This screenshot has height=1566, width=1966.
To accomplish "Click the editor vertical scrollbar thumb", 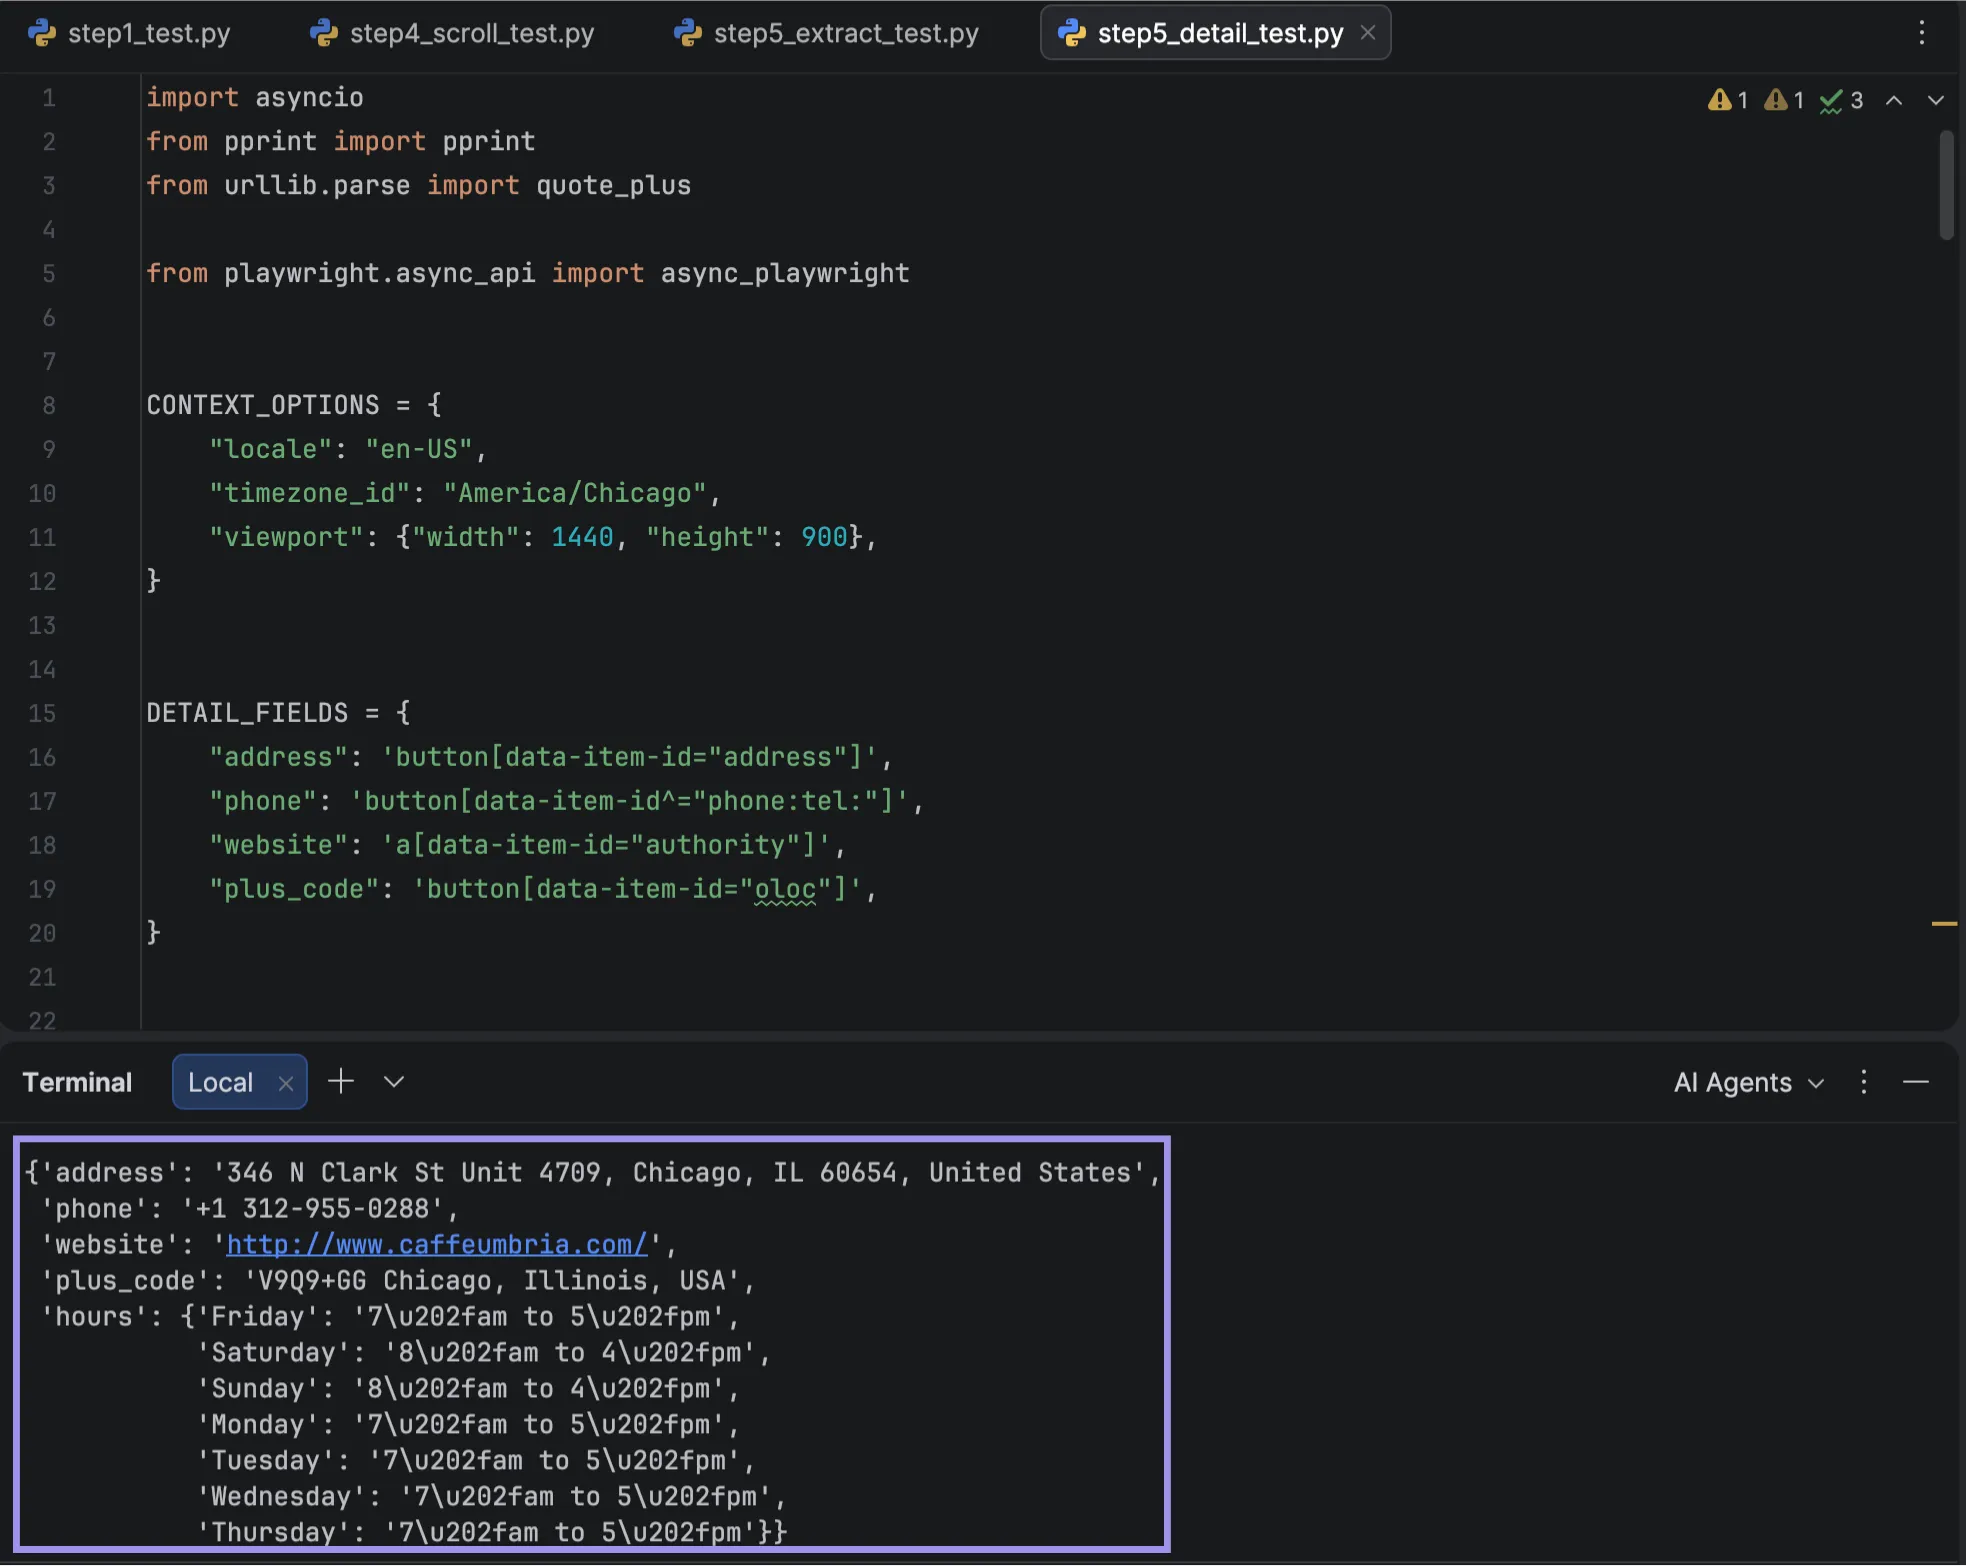I will click(x=1946, y=185).
